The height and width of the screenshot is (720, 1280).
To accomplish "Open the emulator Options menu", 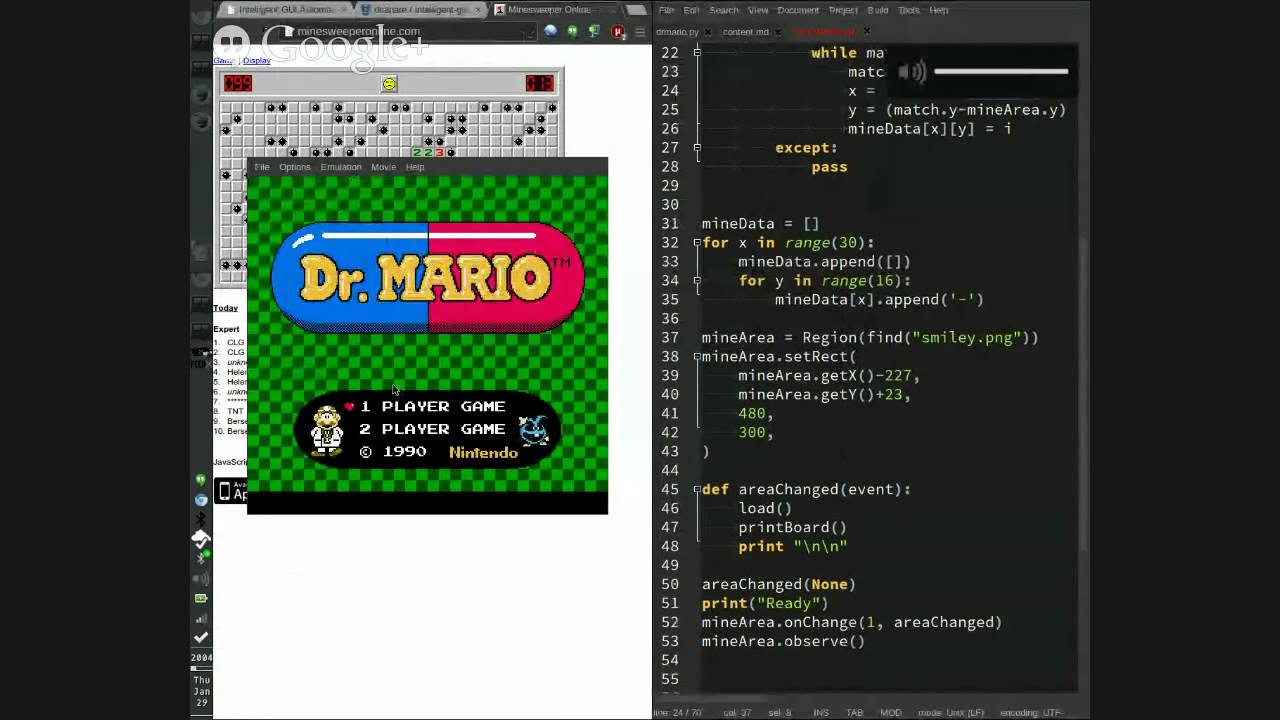I will coord(295,167).
